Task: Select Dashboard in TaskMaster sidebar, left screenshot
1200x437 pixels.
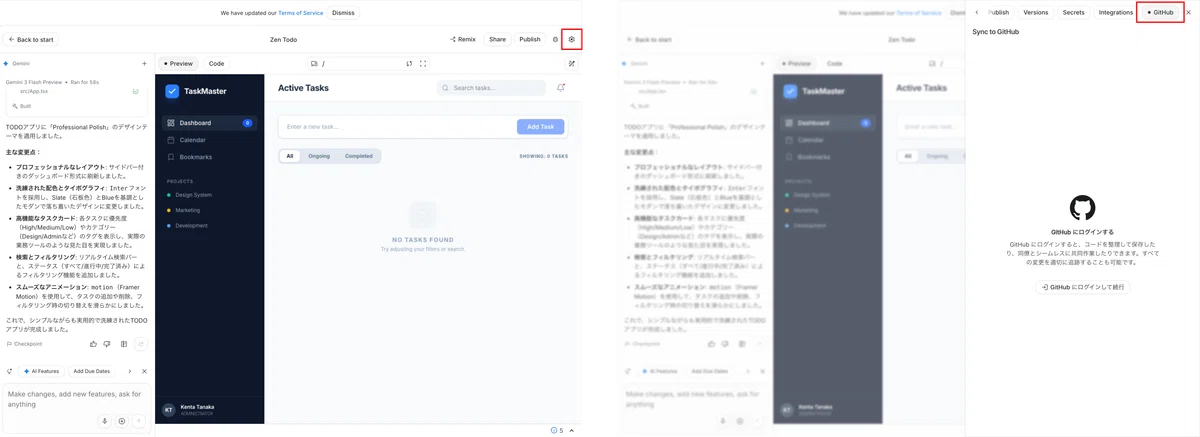Action: tap(210, 123)
